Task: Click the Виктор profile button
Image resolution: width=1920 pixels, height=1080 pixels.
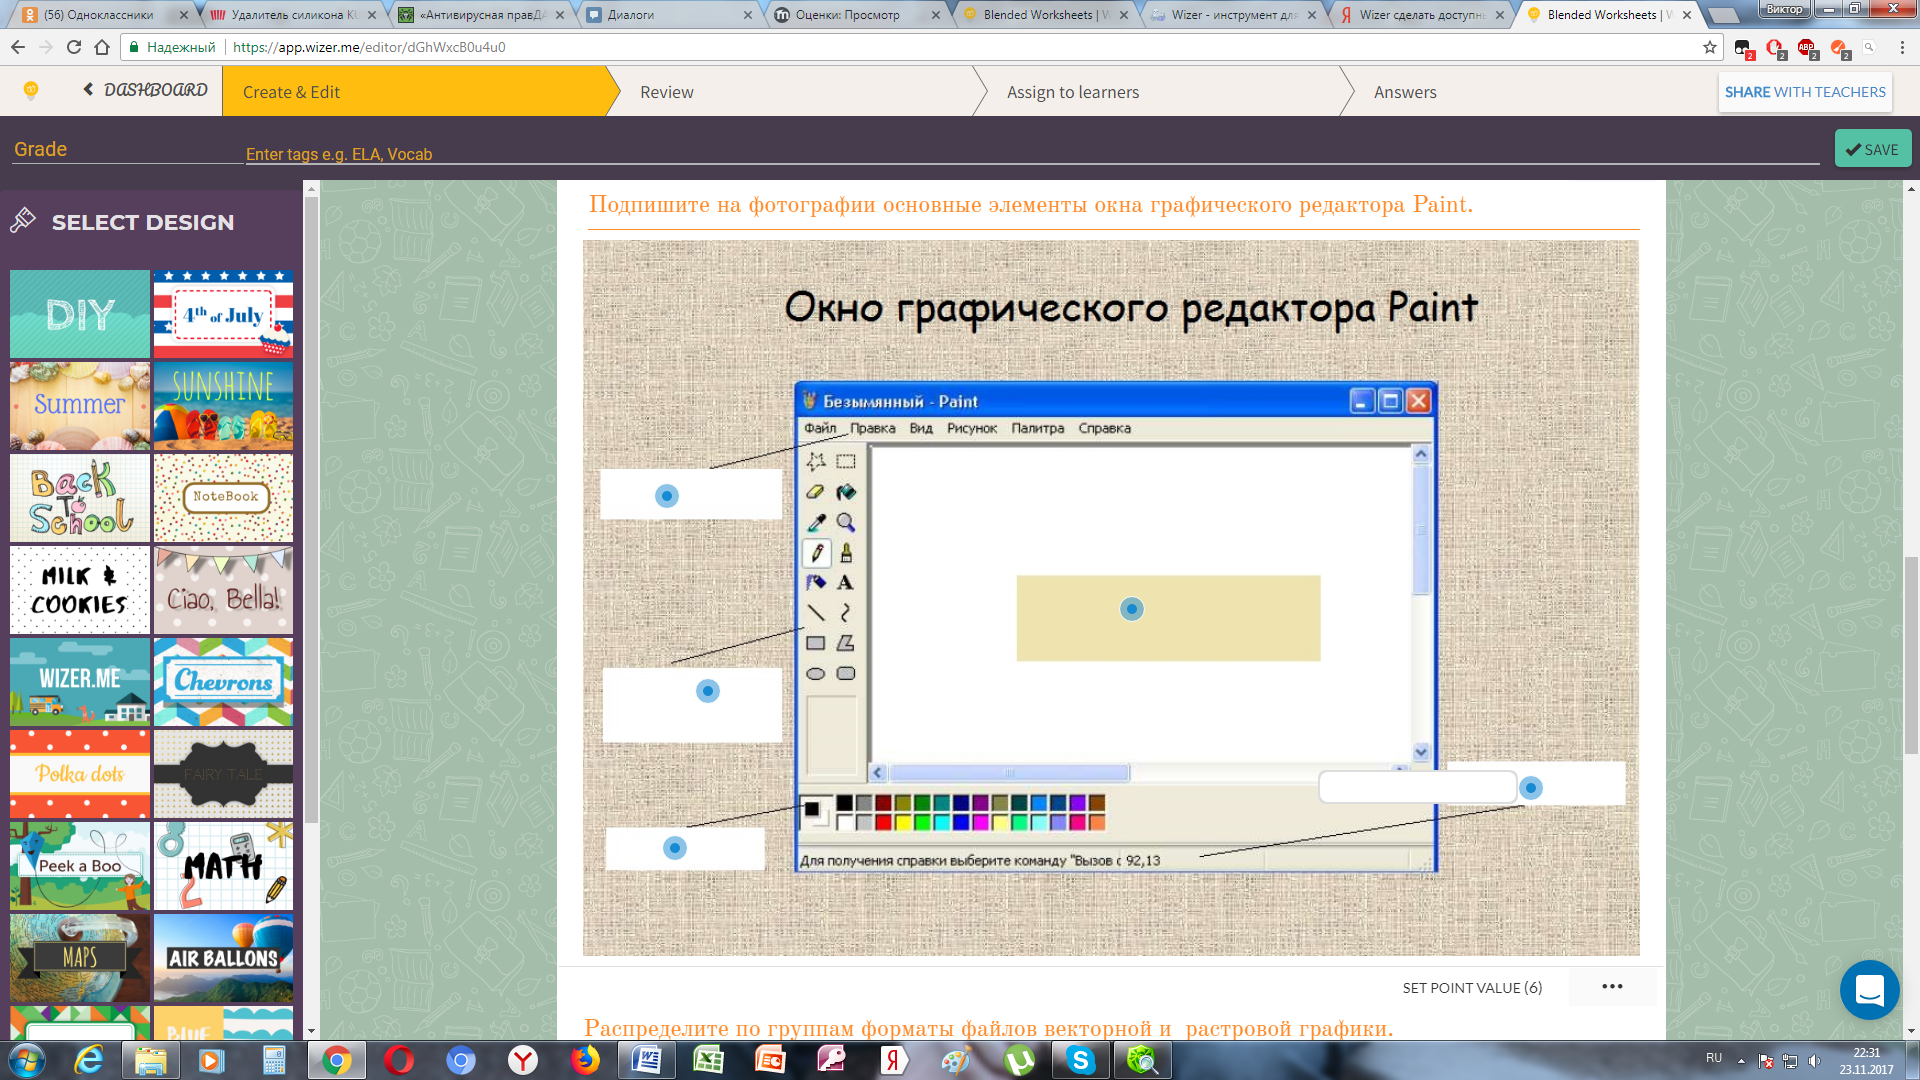Action: 1784,9
